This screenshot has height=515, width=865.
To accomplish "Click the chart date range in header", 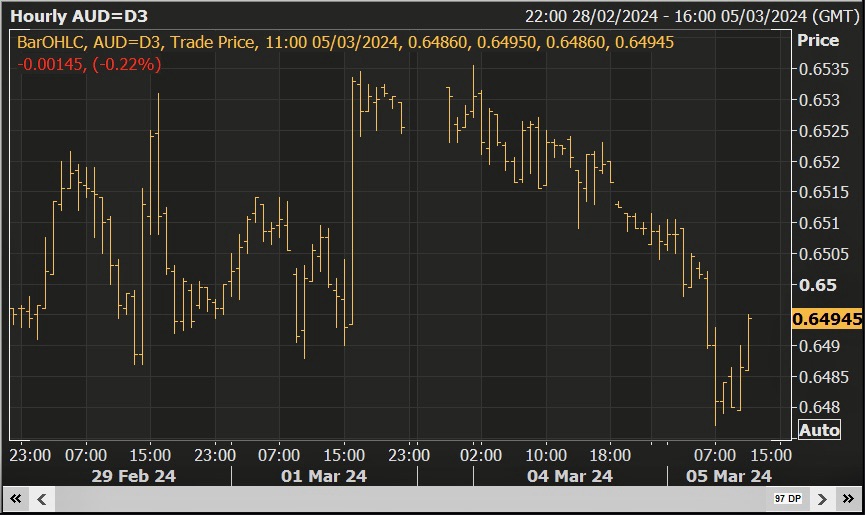I will (x=690, y=16).
